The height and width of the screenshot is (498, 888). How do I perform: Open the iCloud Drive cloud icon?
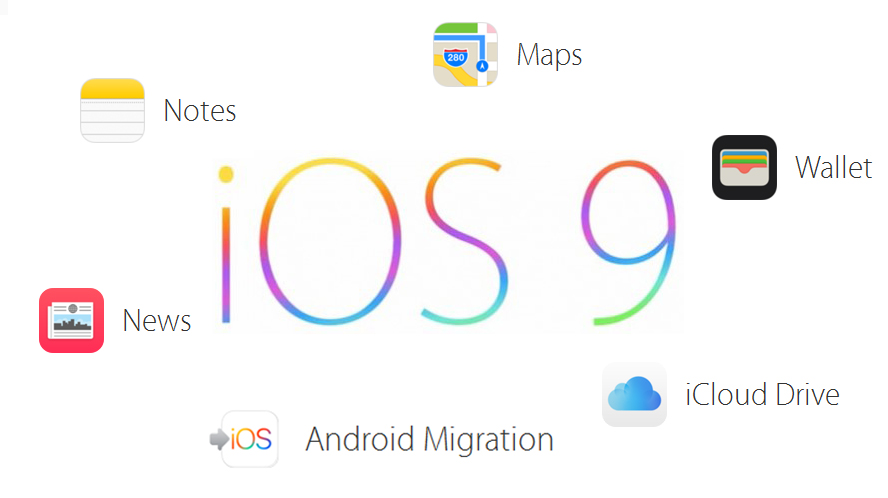(x=634, y=394)
